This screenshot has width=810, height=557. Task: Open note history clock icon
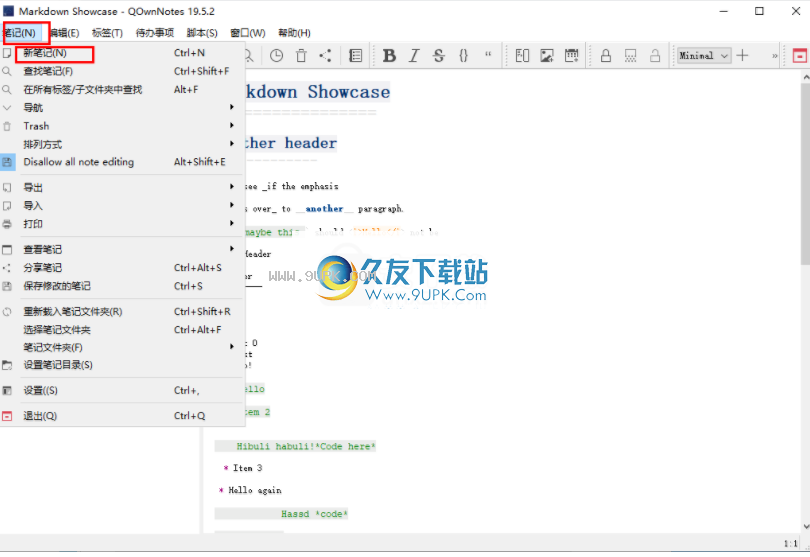coord(276,56)
